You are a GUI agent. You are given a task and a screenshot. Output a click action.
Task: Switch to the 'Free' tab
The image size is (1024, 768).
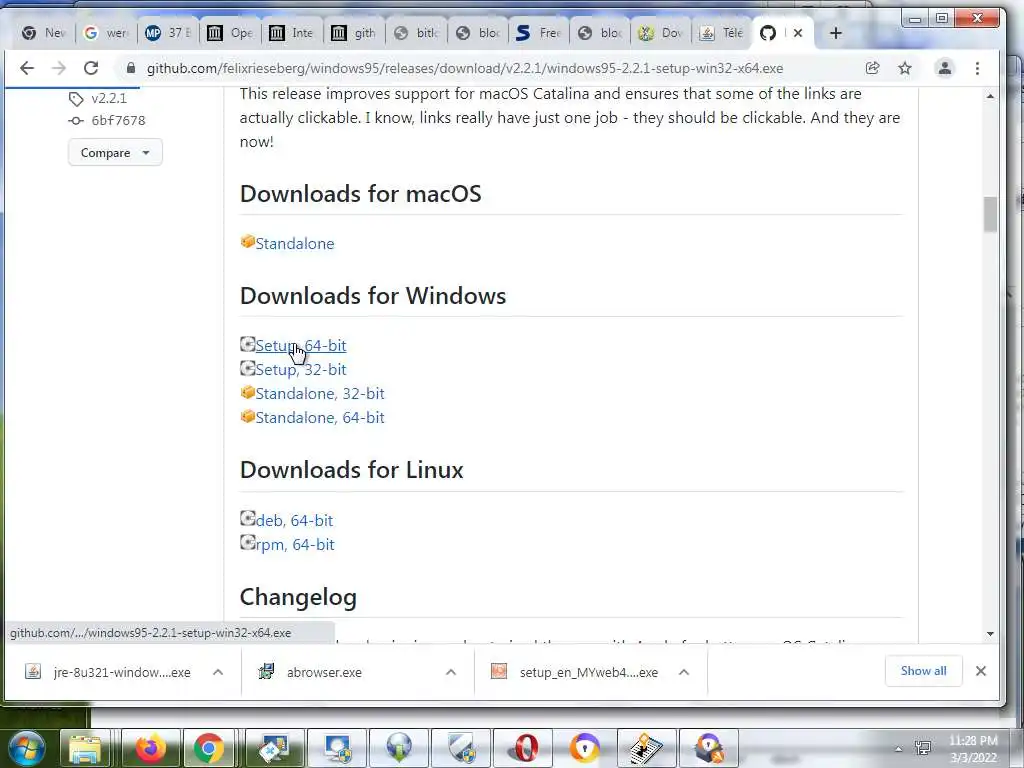(x=539, y=33)
